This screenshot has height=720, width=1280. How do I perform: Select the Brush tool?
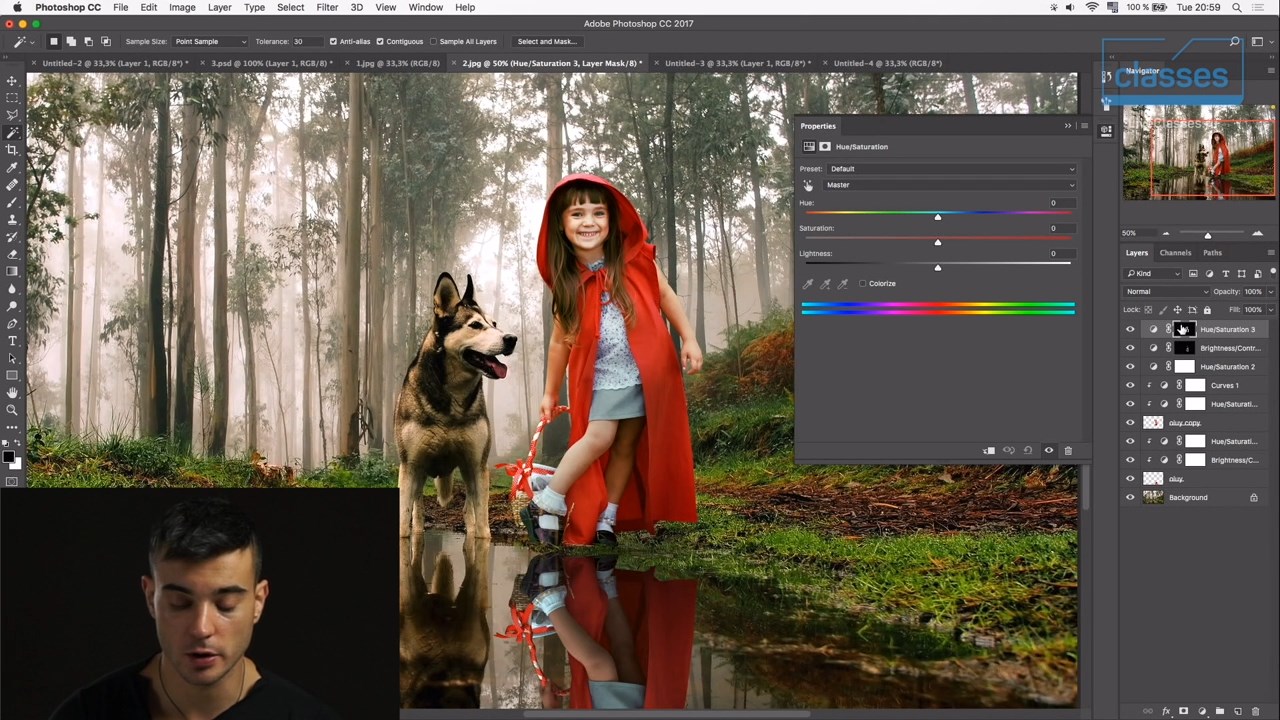coord(12,202)
